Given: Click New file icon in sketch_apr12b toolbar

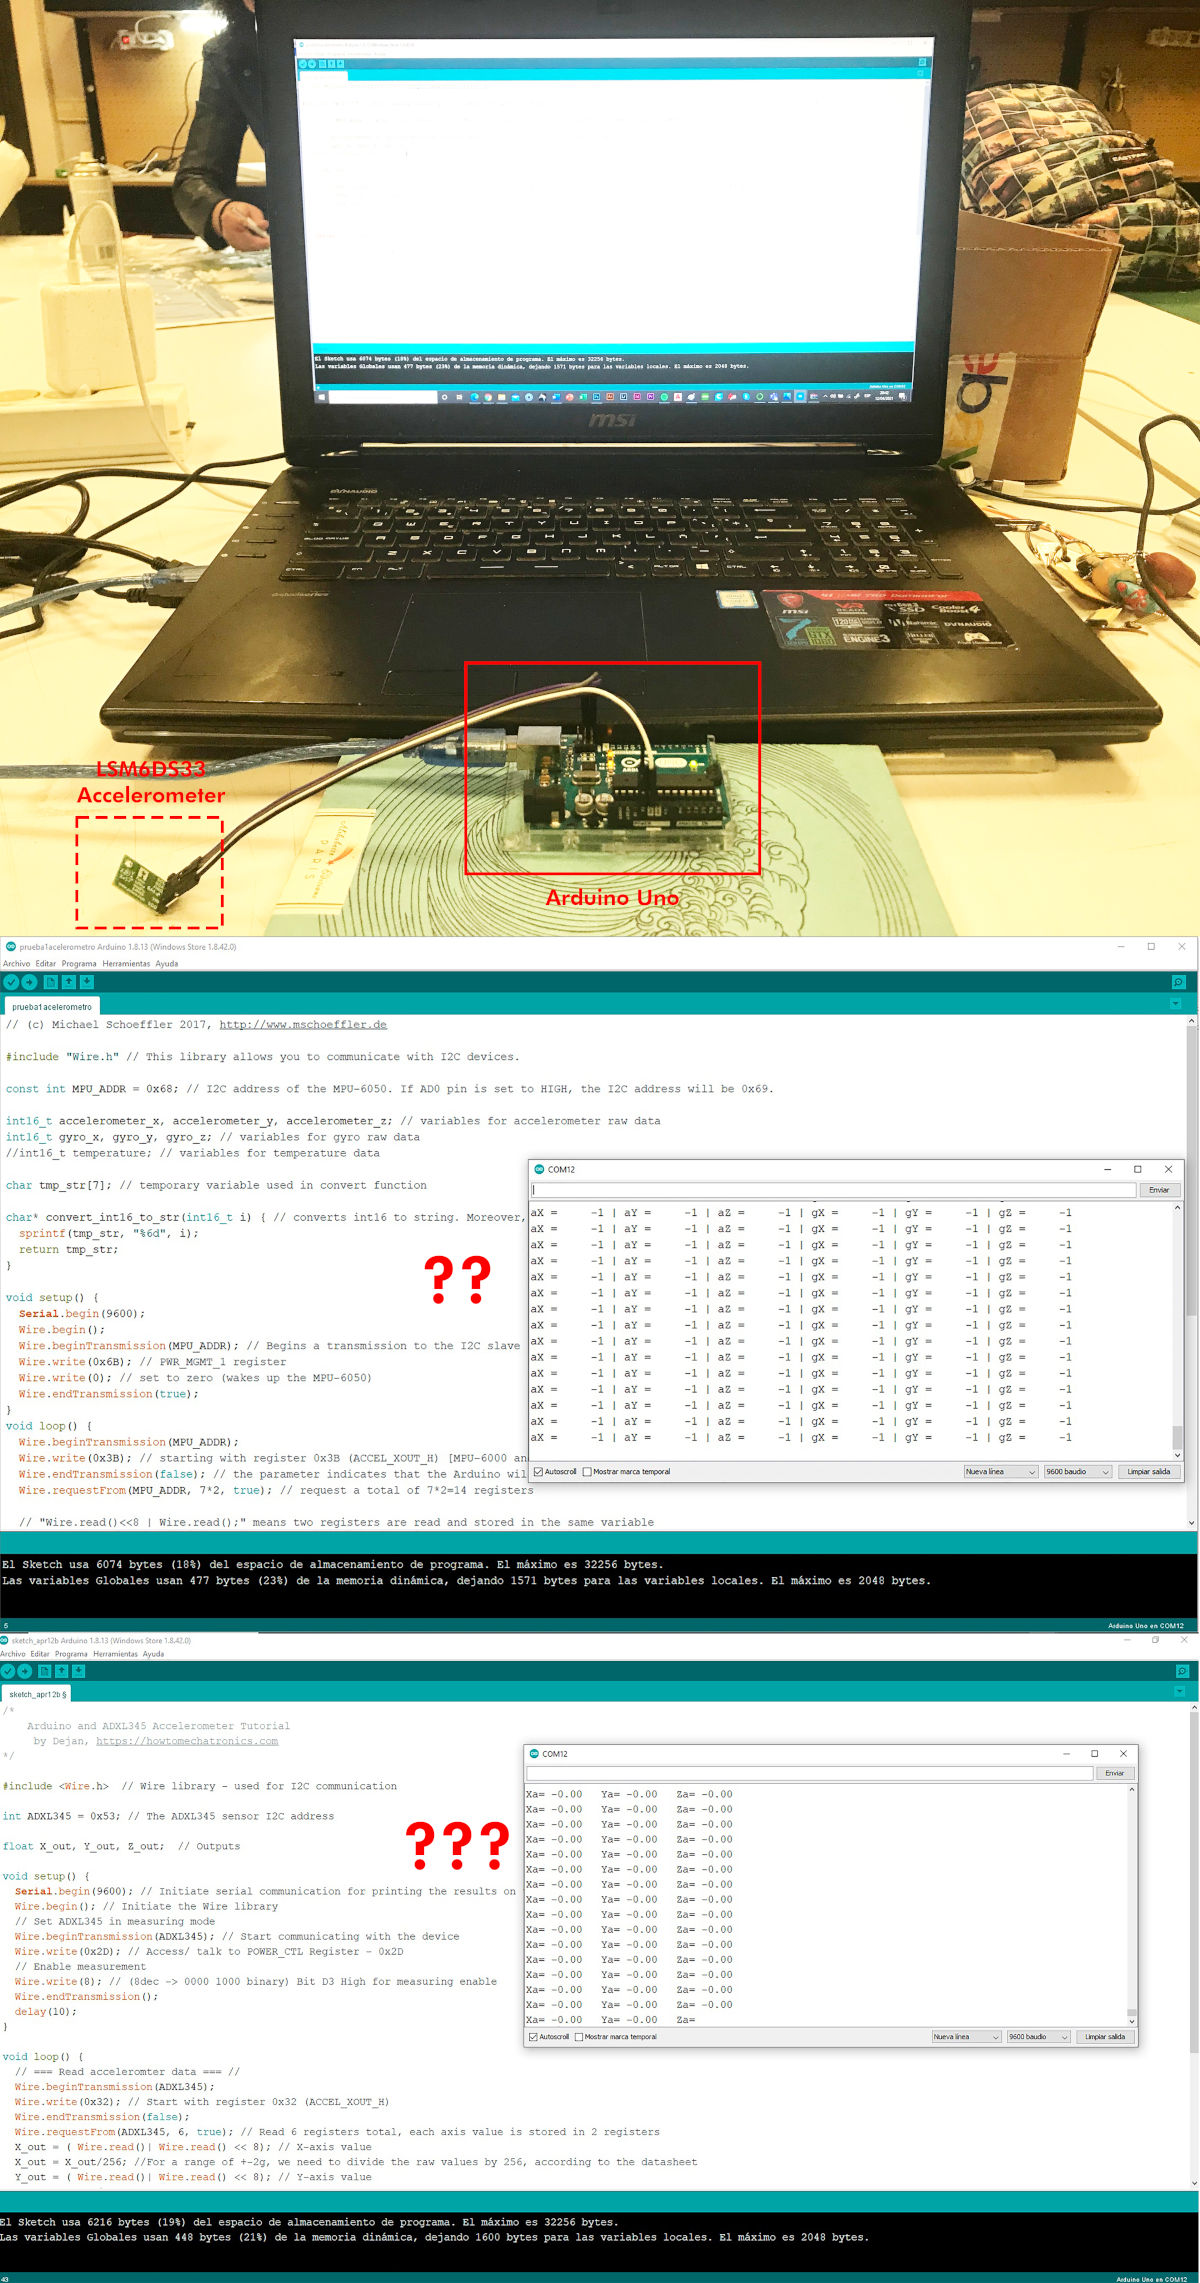Looking at the screenshot, I should [44, 1671].
